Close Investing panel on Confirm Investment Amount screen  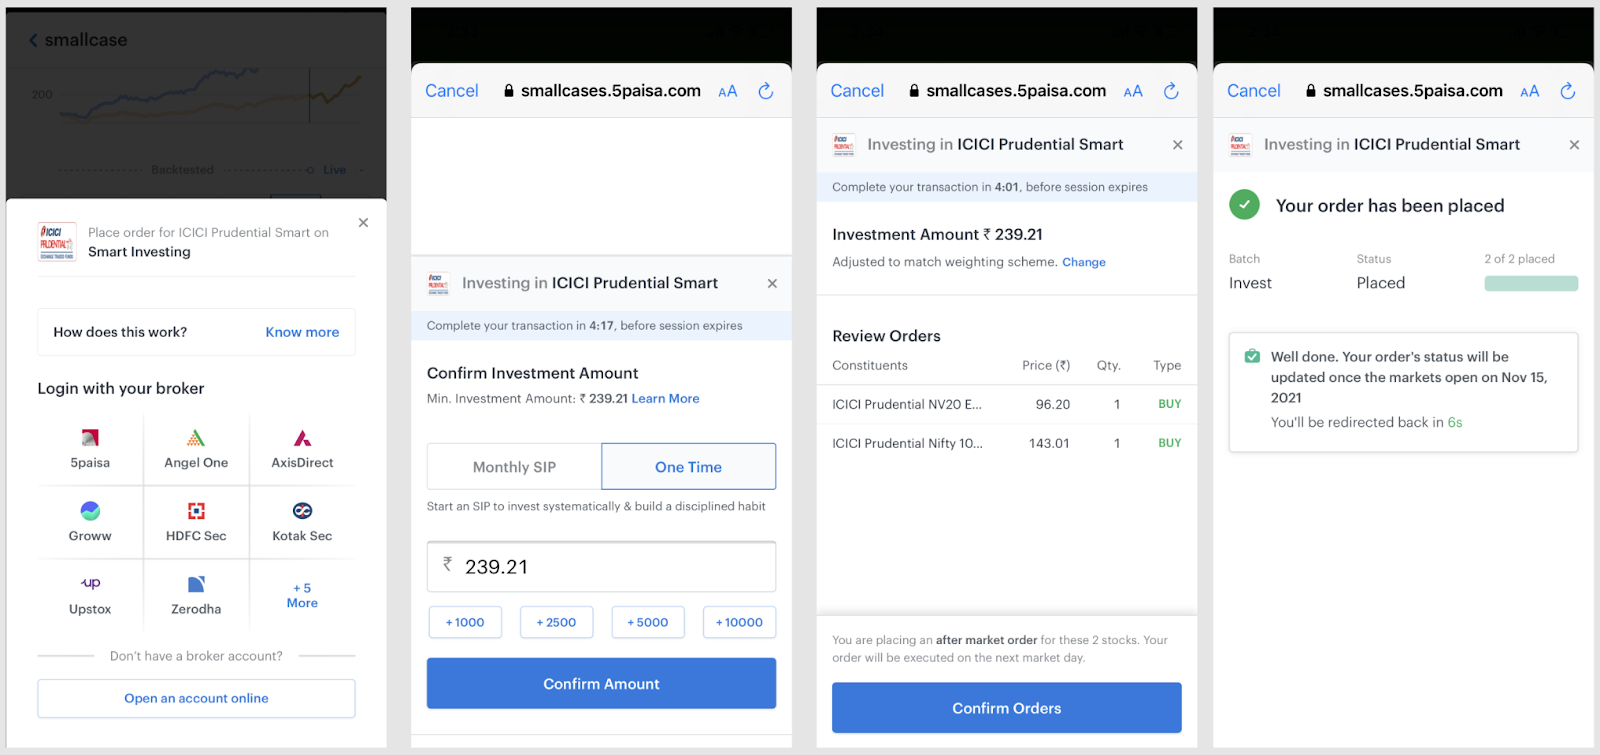click(x=772, y=284)
